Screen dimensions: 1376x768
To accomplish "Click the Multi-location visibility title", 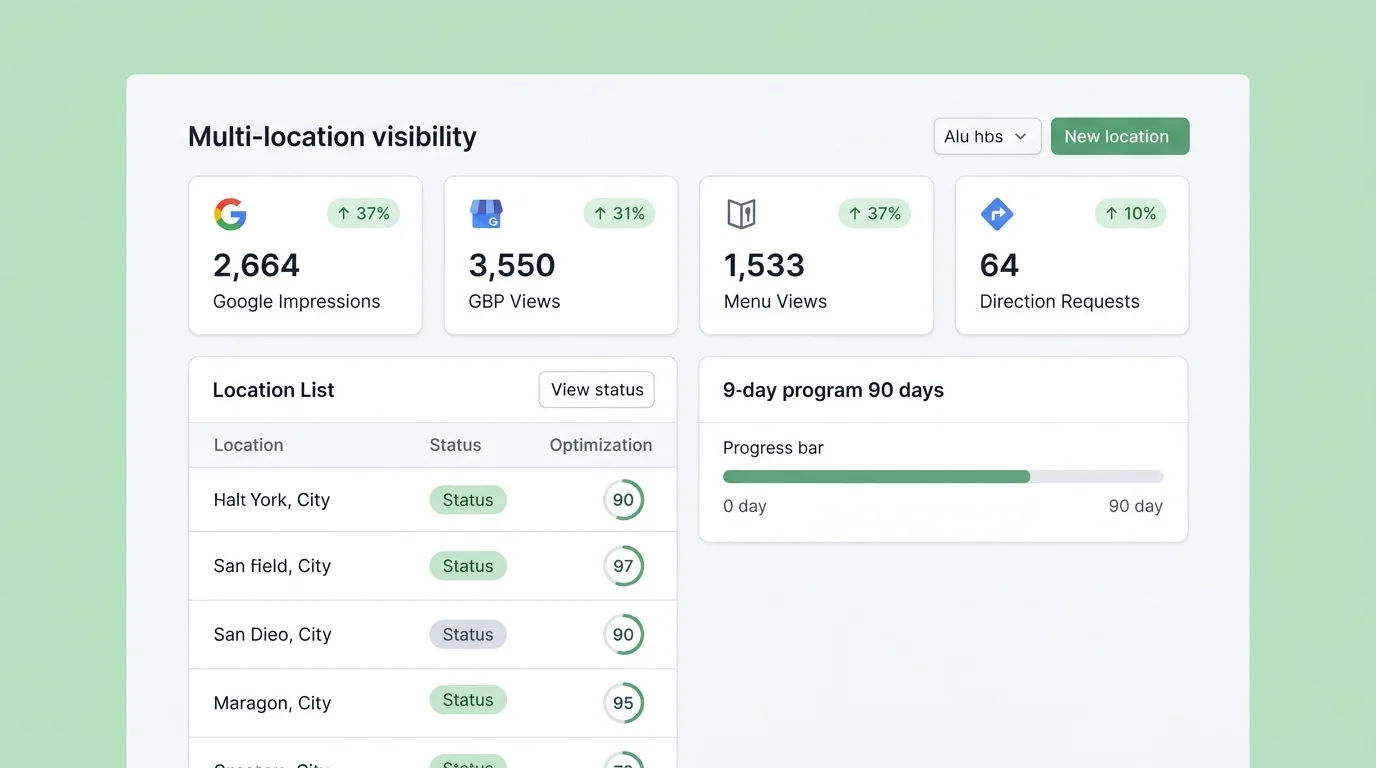I will (x=332, y=137).
